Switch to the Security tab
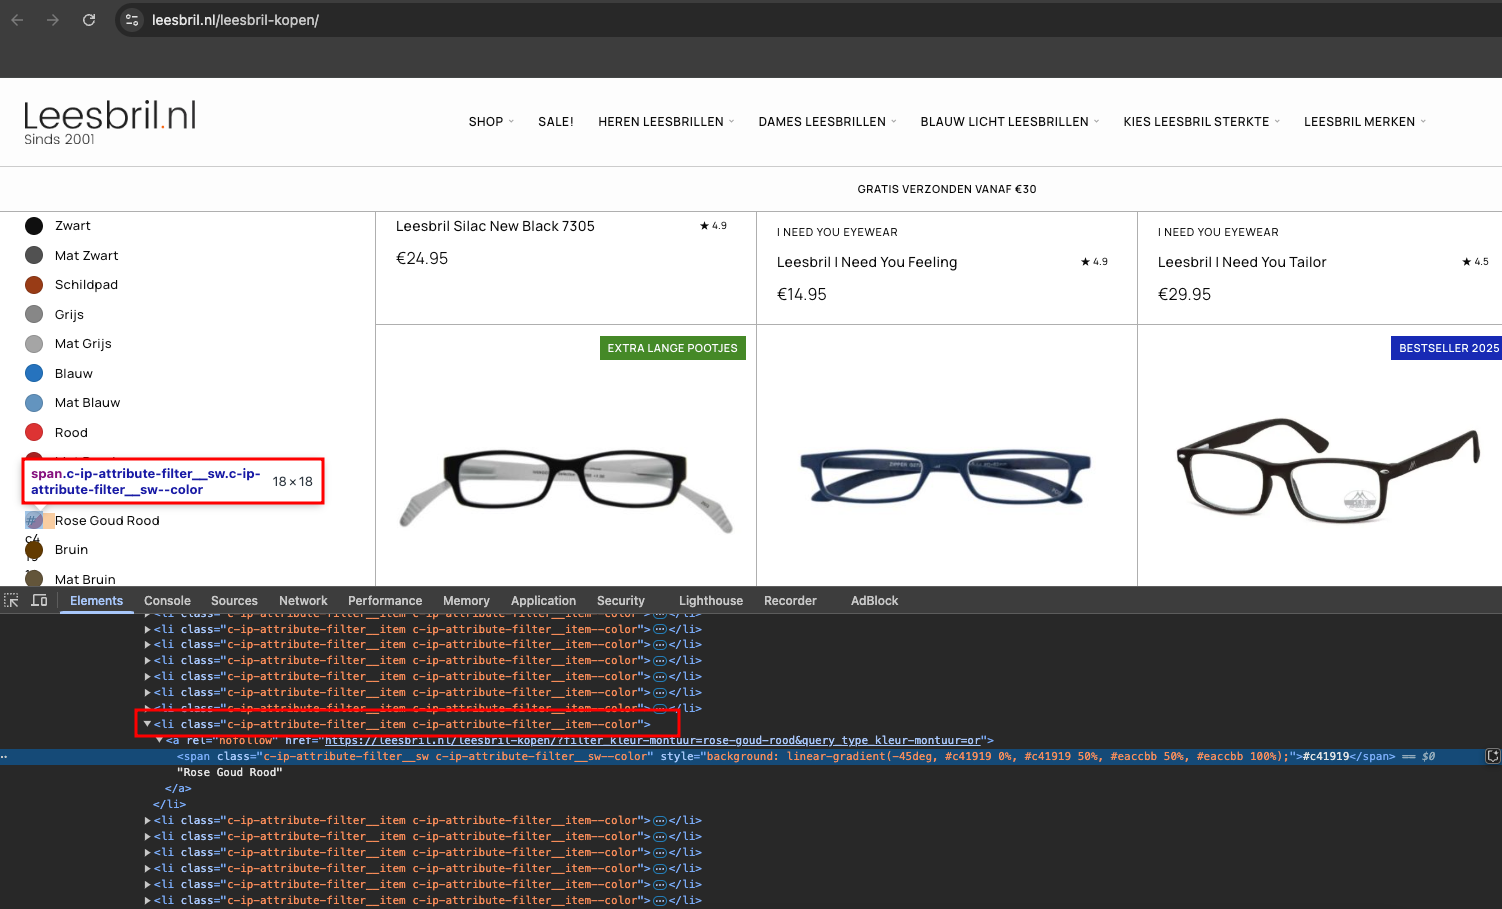The height and width of the screenshot is (909, 1502). coord(621,601)
